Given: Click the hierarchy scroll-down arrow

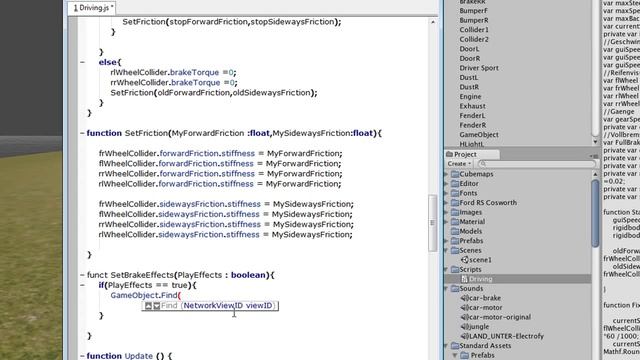Looking at the screenshot, I should (x=595, y=142).
